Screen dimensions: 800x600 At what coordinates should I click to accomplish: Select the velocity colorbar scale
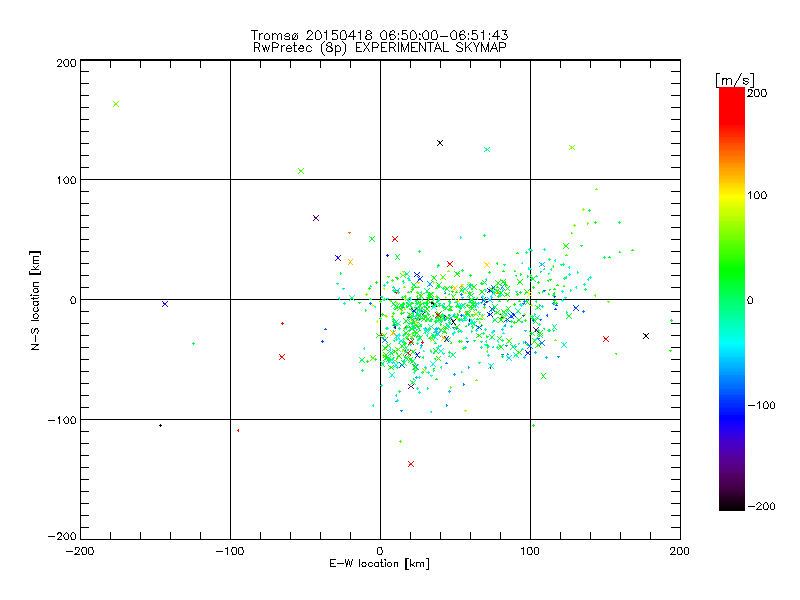pyautogui.click(x=732, y=298)
